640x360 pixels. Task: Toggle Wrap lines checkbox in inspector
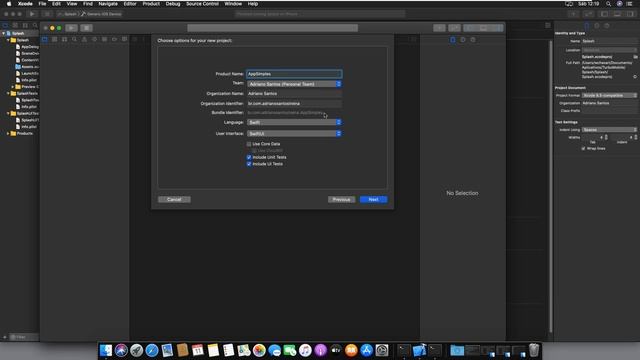583,149
